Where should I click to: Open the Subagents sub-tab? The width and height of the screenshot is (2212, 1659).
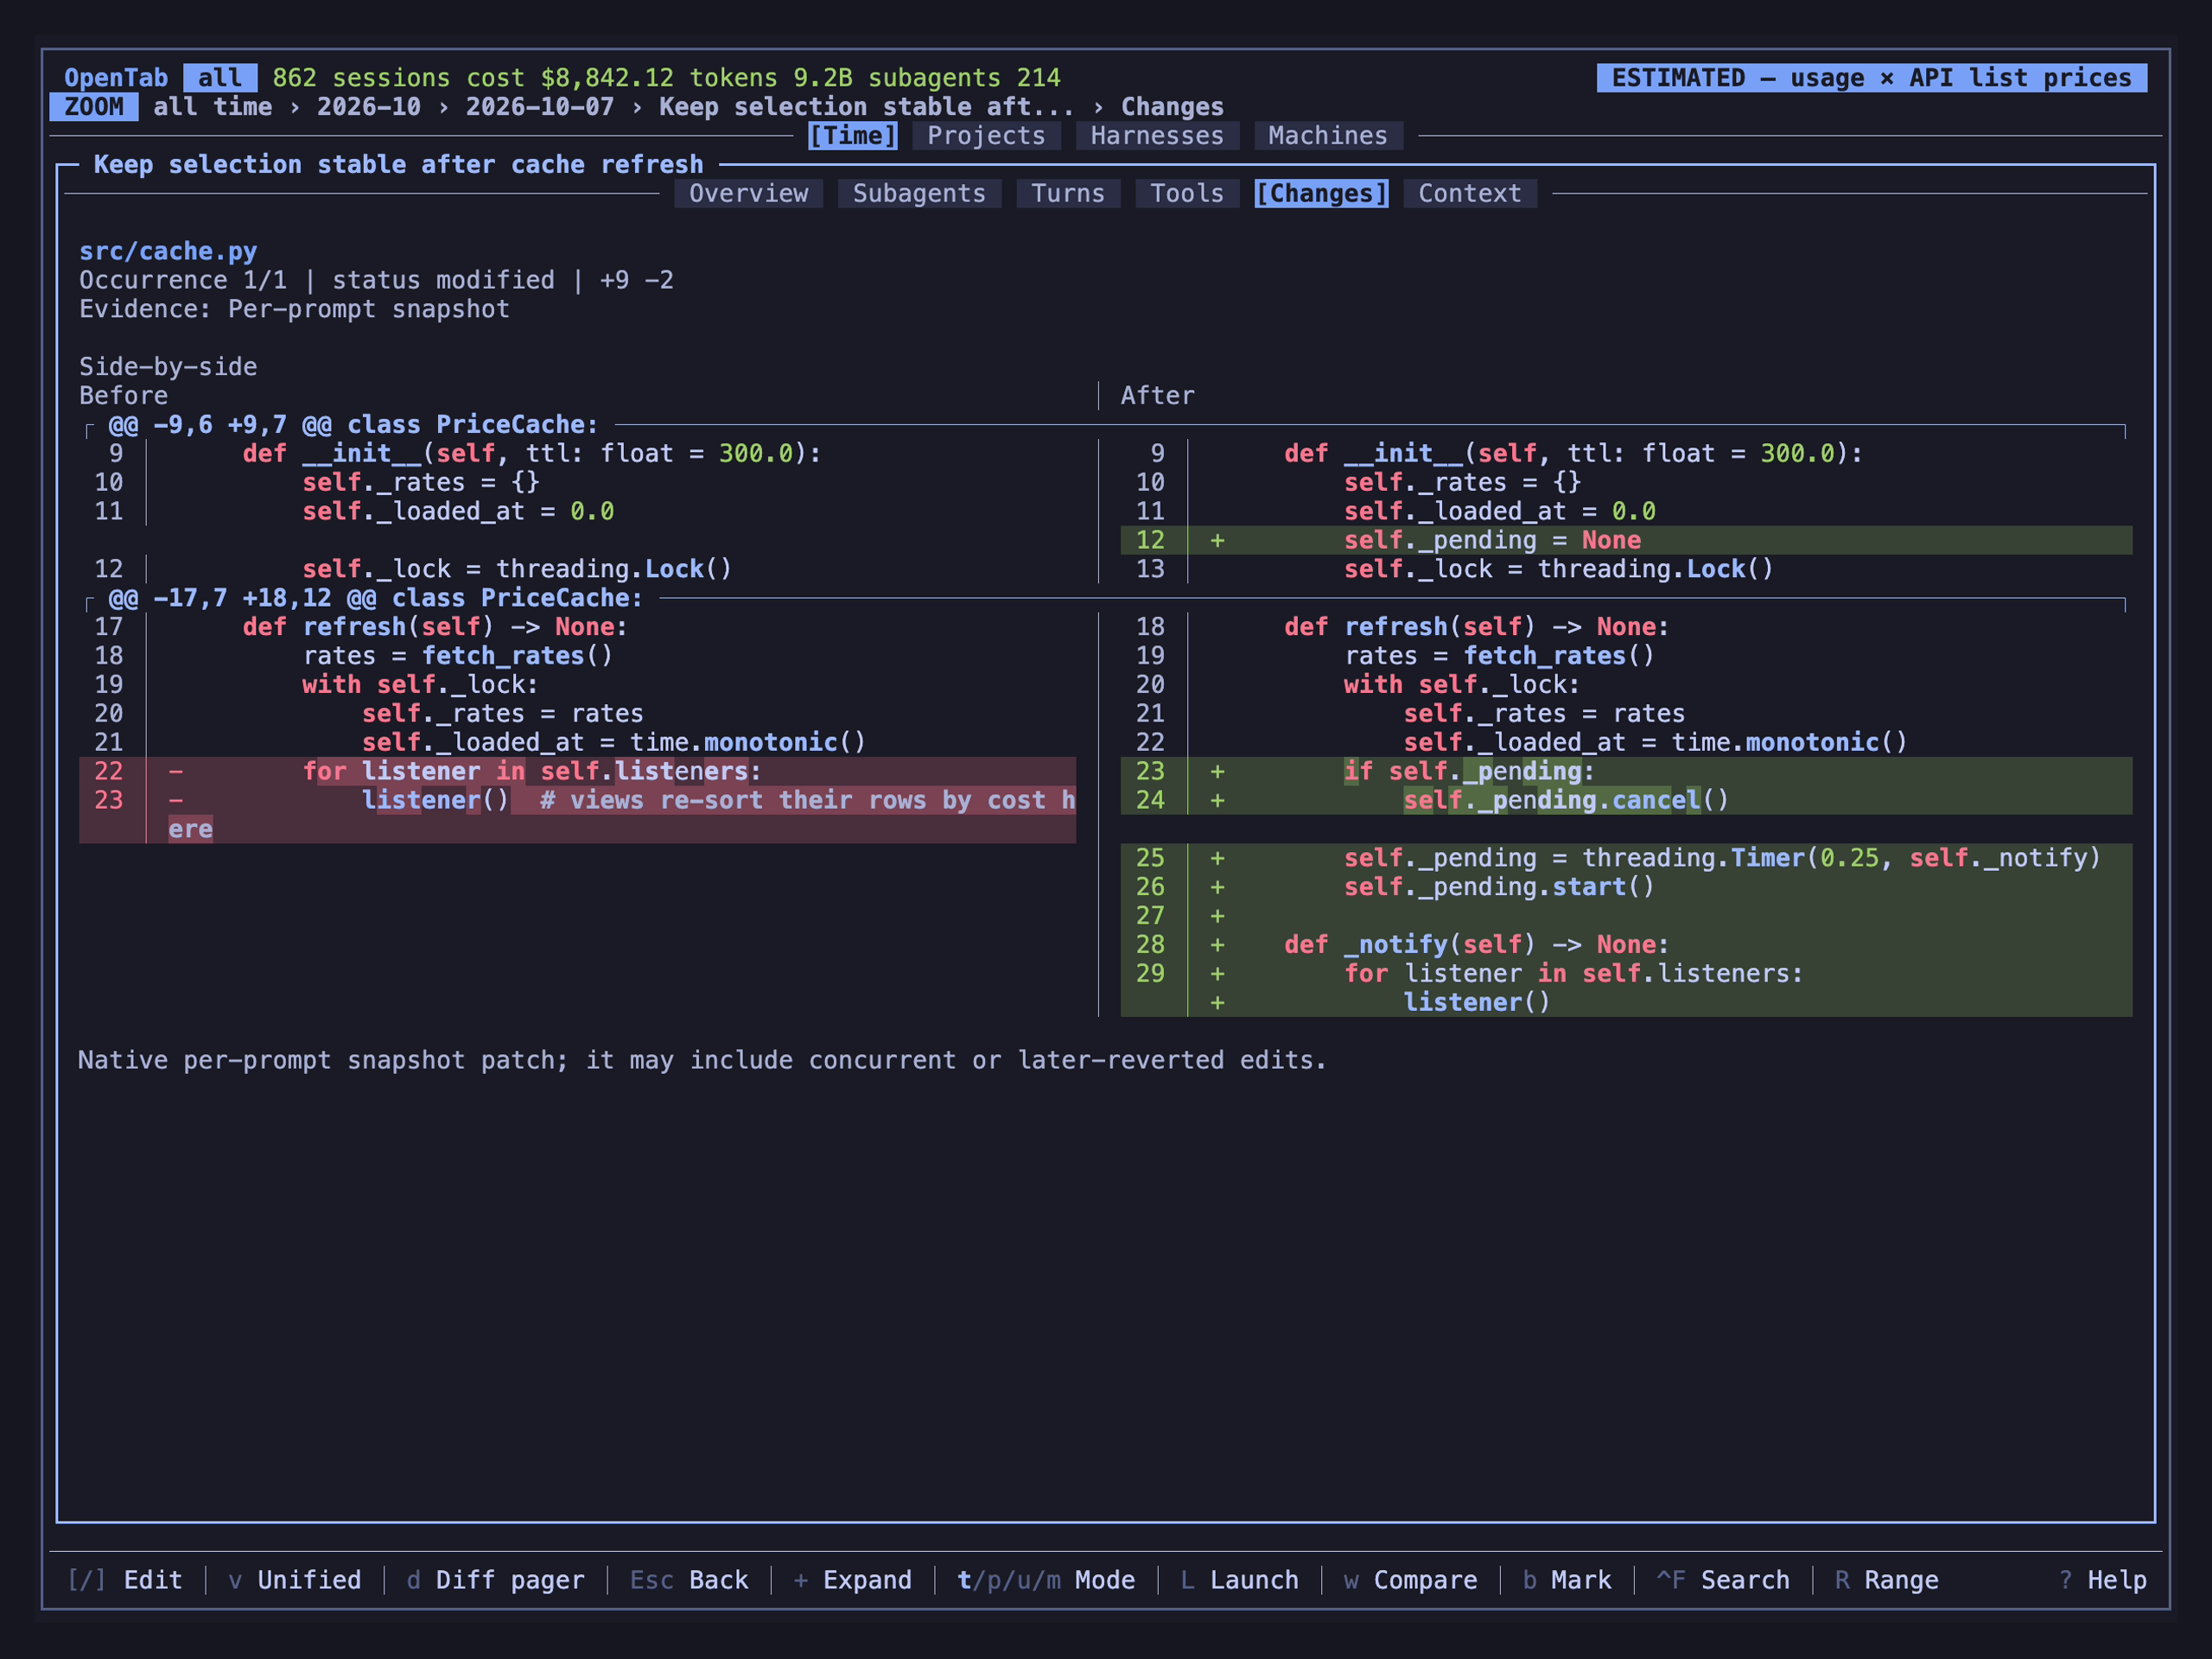919,193
